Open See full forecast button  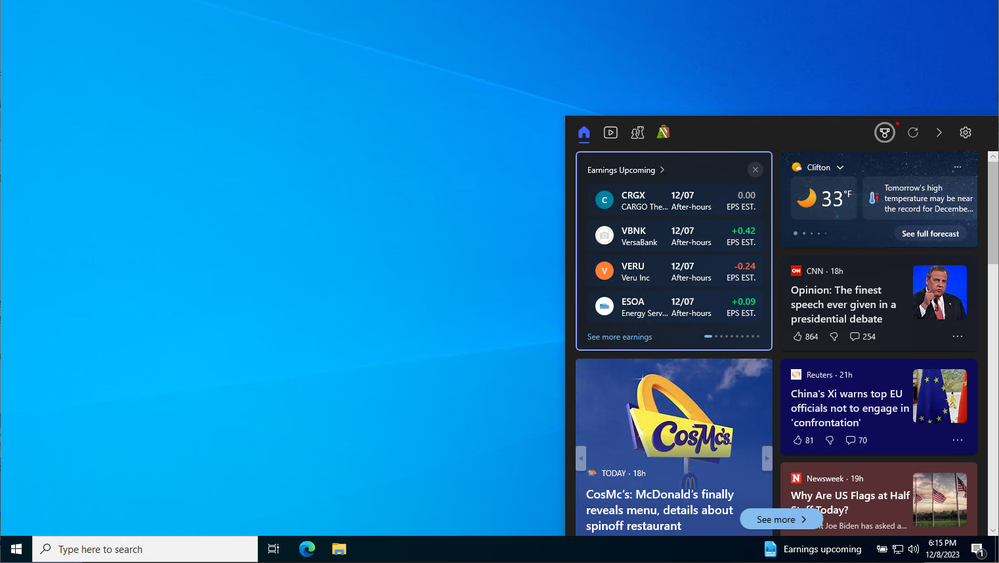pos(930,234)
